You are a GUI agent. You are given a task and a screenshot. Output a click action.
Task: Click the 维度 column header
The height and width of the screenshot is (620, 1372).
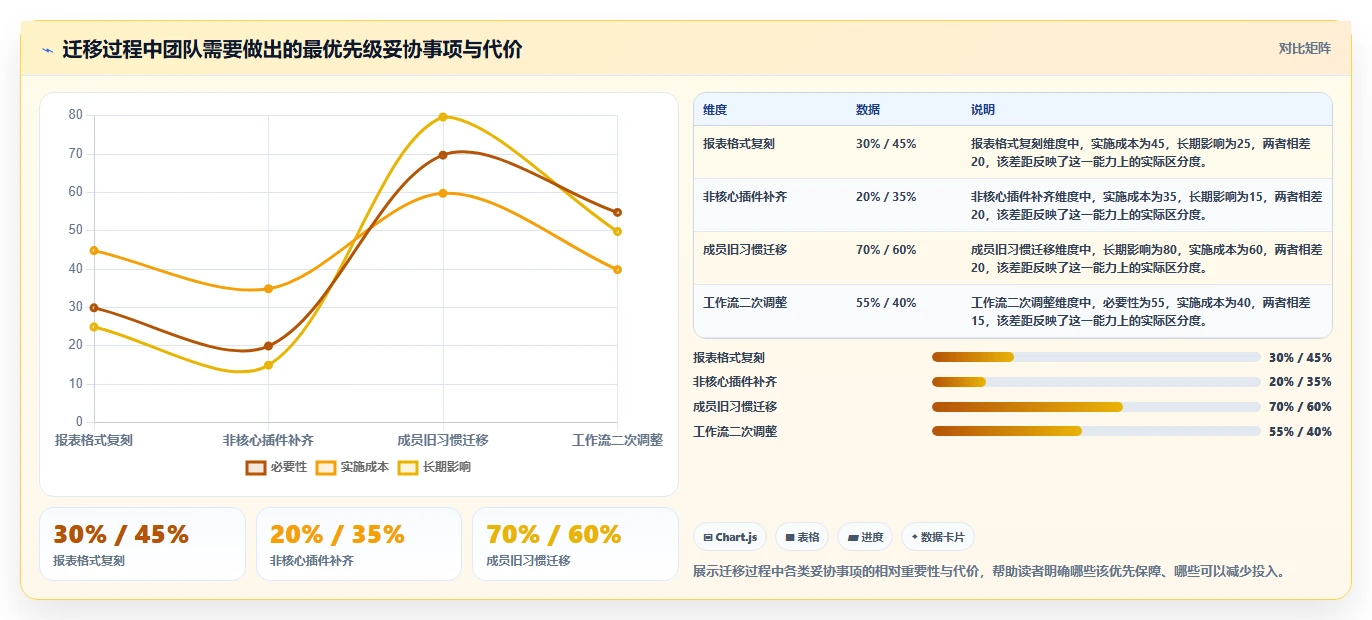click(x=715, y=110)
